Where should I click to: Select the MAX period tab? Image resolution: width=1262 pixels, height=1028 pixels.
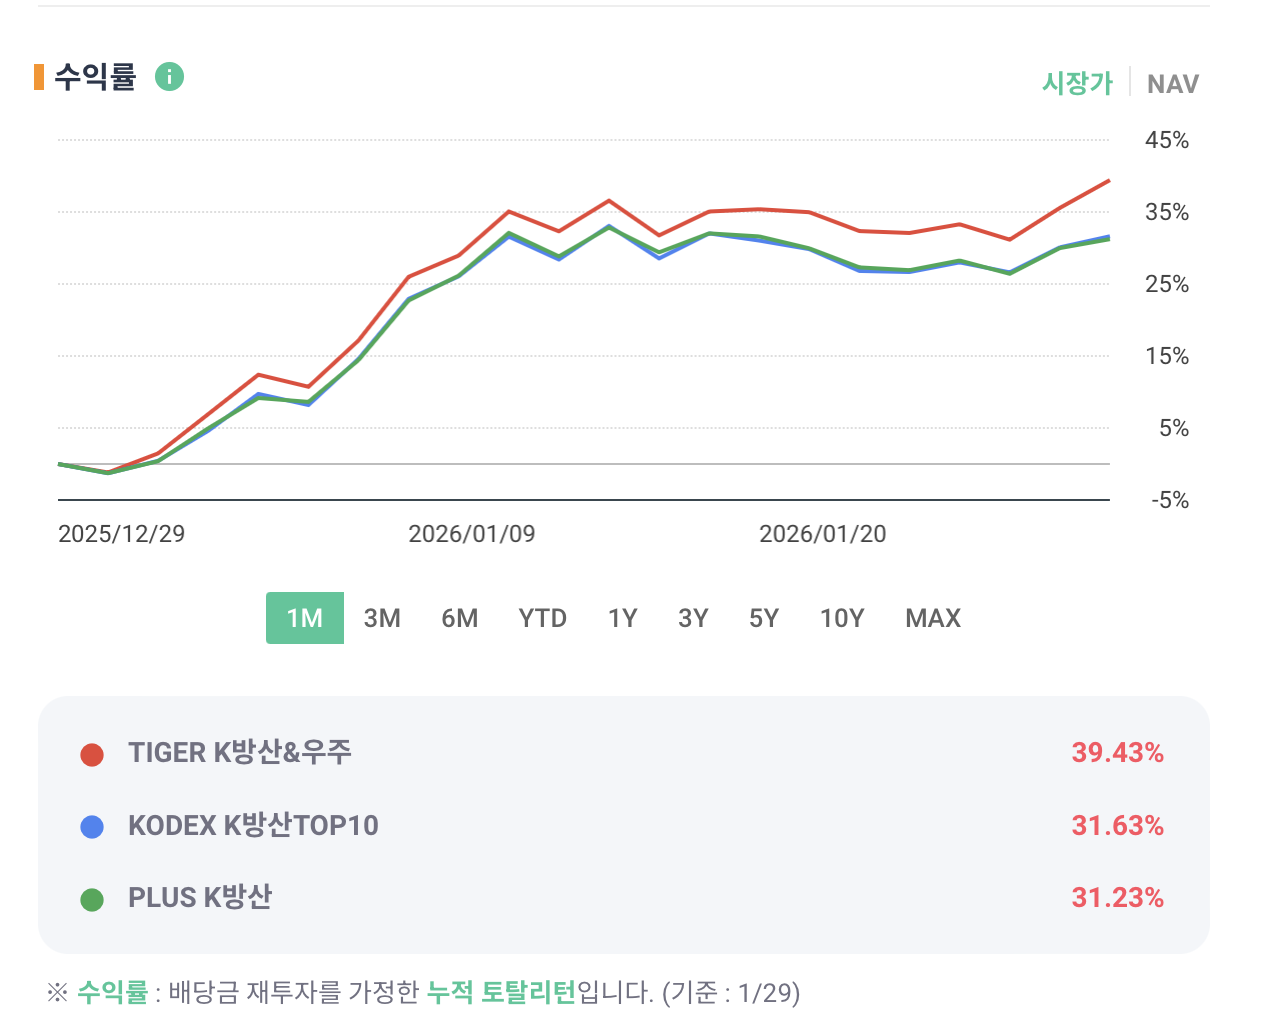(933, 618)
